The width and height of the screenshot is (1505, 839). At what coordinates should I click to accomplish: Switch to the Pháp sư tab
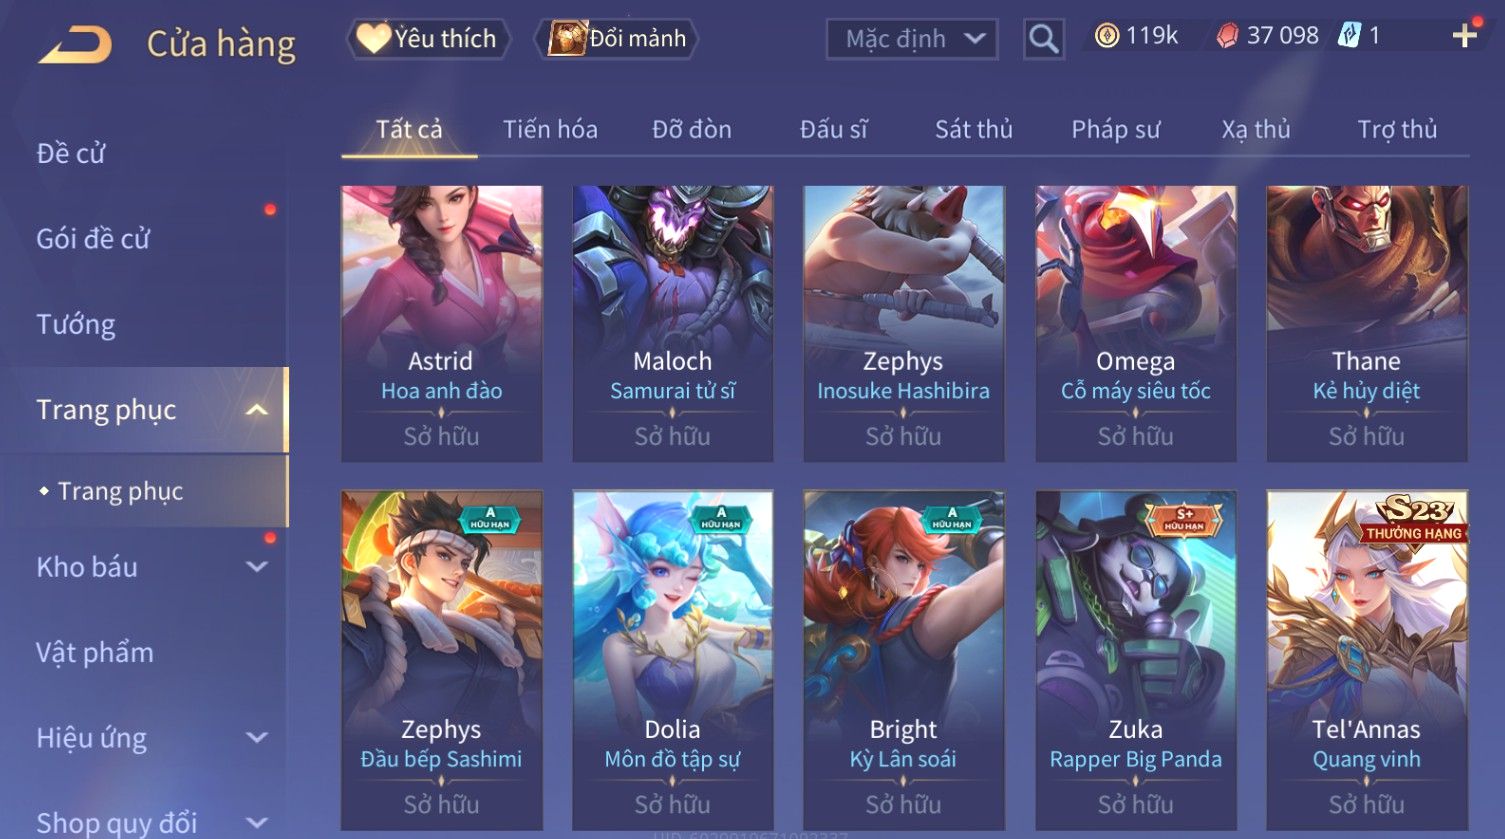point(1116,130)
